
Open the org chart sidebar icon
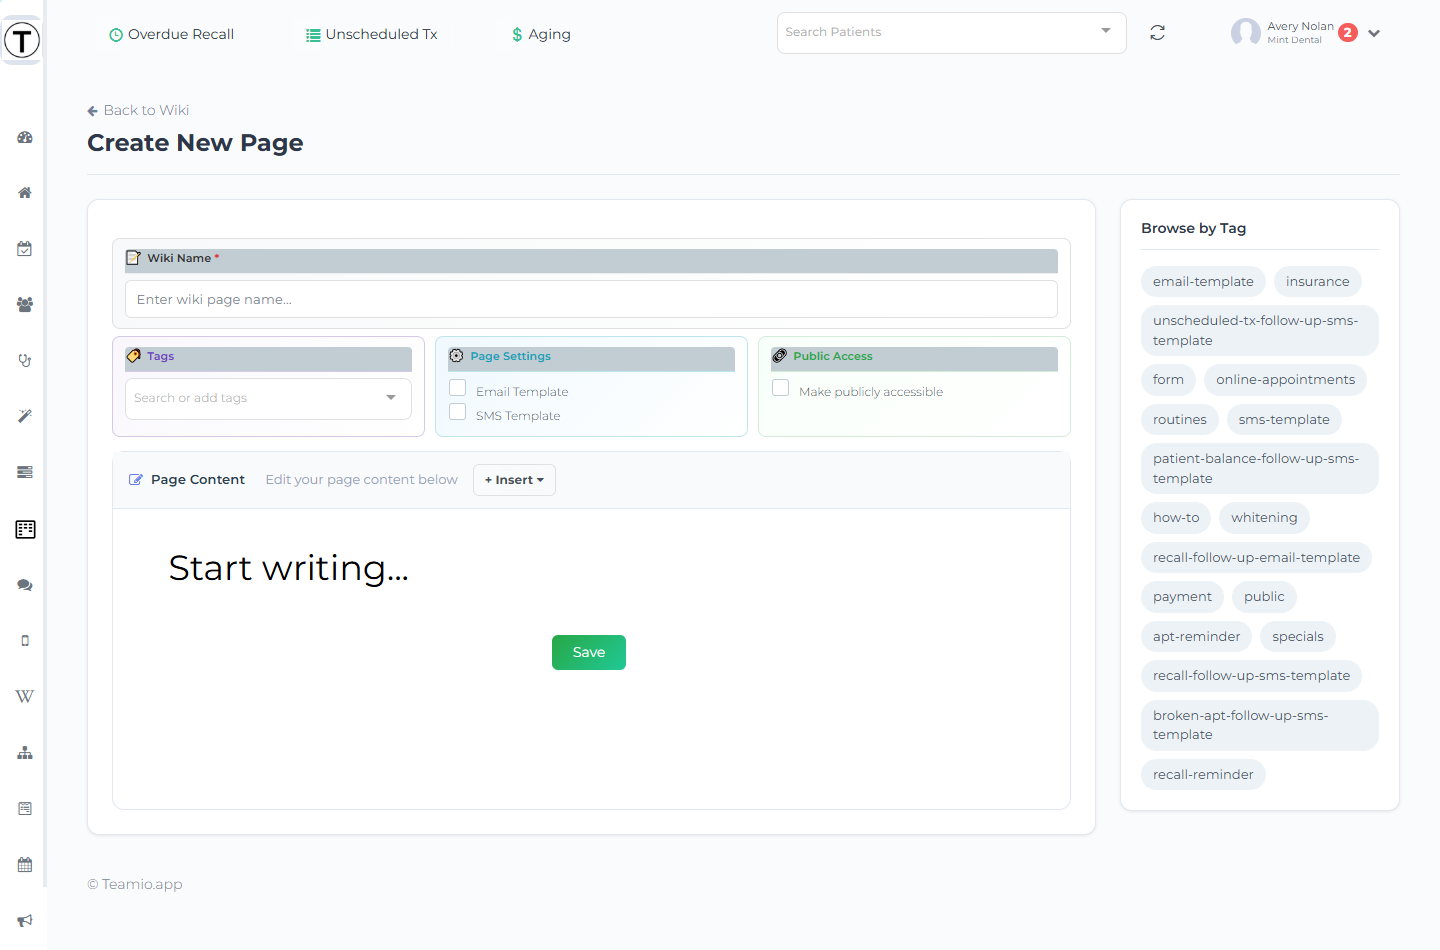25,753
